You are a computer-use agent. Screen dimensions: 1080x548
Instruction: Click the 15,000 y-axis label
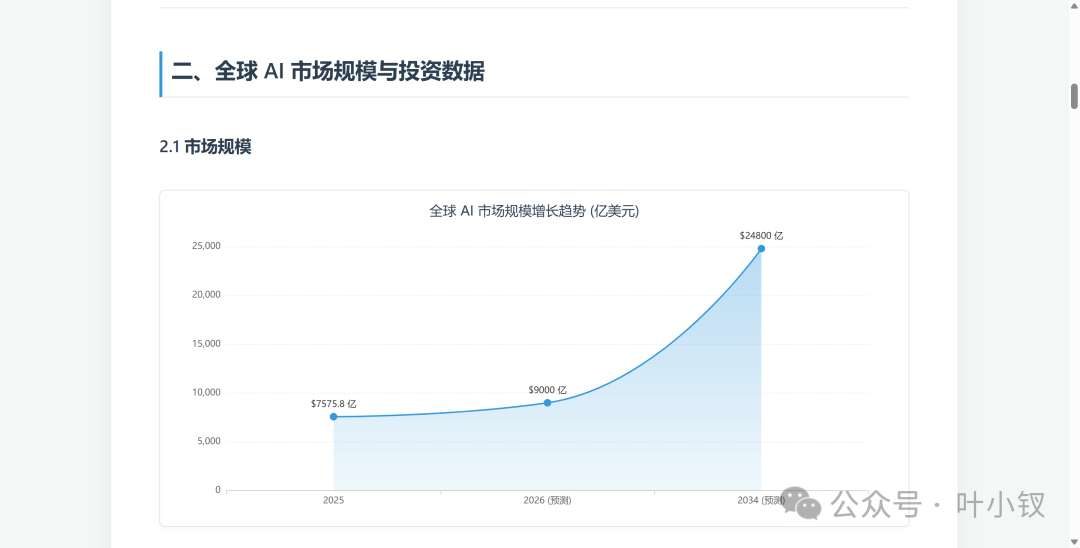[x=206, y=344]
